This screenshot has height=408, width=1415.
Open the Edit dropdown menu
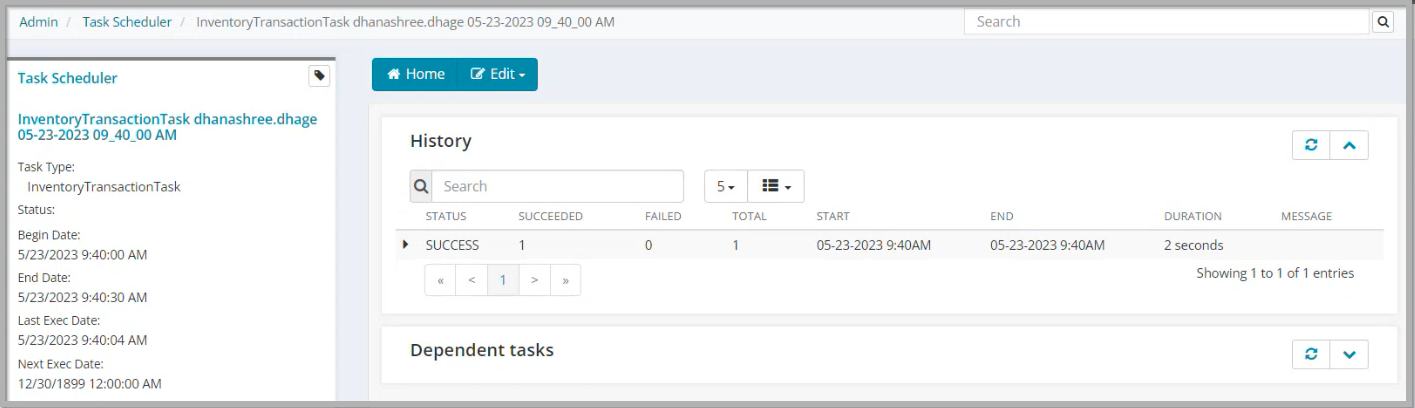tap(497, 74)
